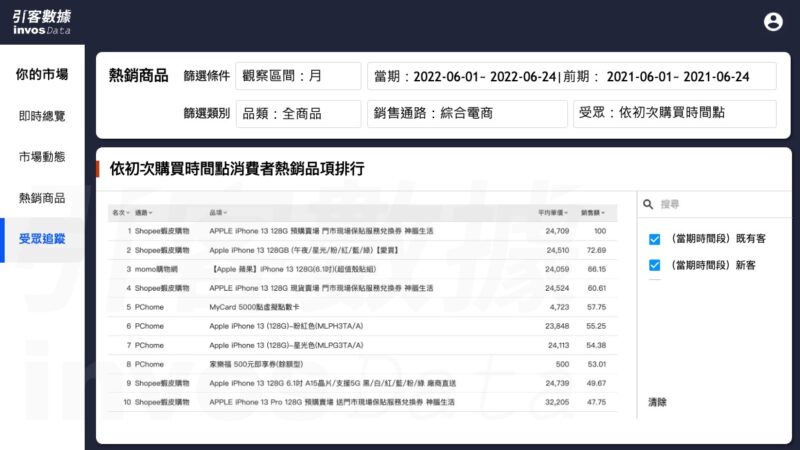Open the user account profile icon
This screenshot has width=800, height=450.
(x=773, y=22)
